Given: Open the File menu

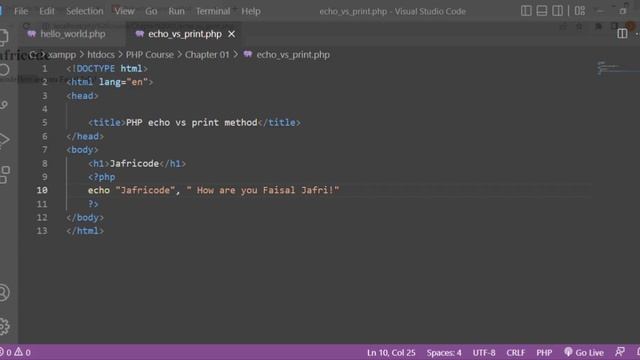Looking at the screenshot, I should point(21,11).
